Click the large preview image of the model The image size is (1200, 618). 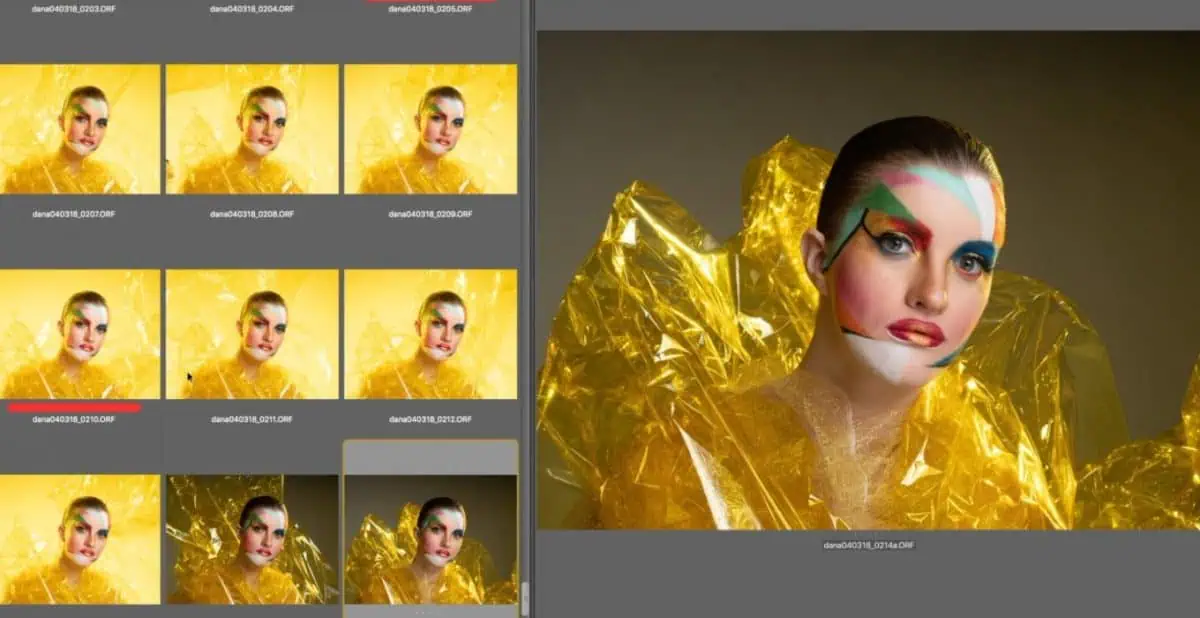pyautogui.click(x=868, y=280)
